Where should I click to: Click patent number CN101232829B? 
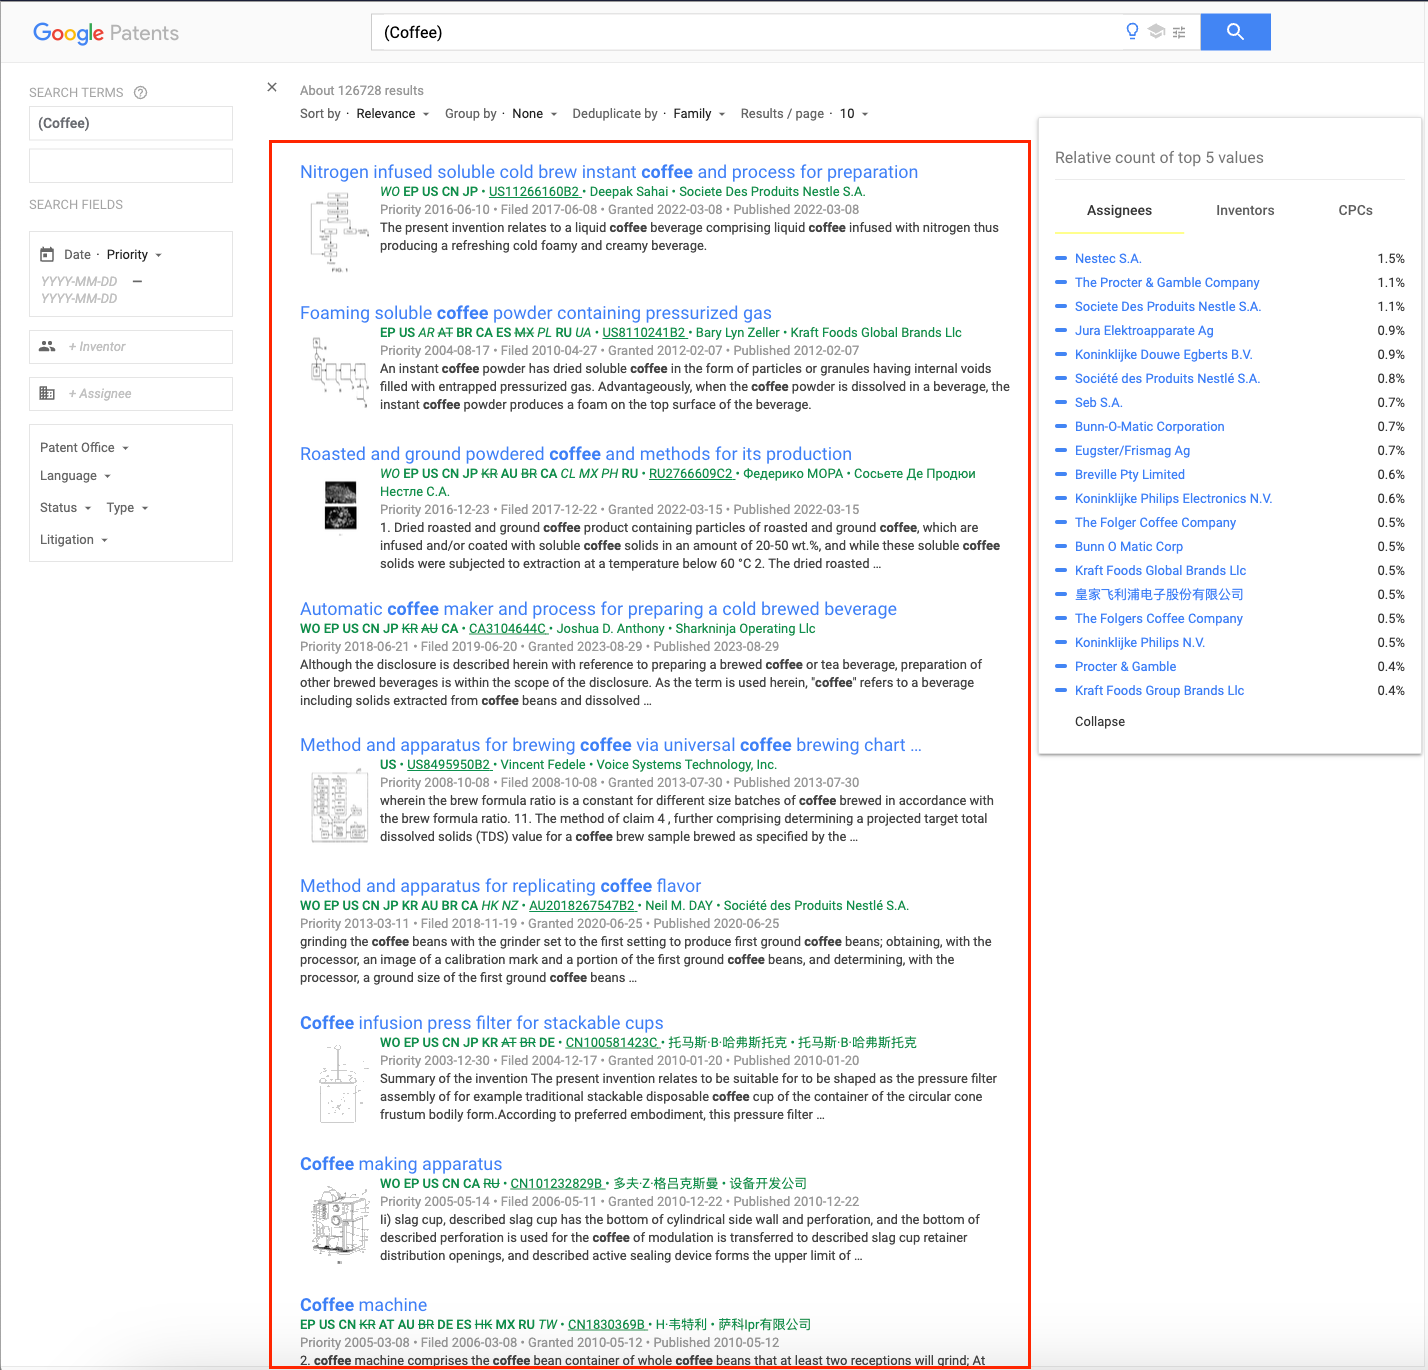(x=557, y=1184)
